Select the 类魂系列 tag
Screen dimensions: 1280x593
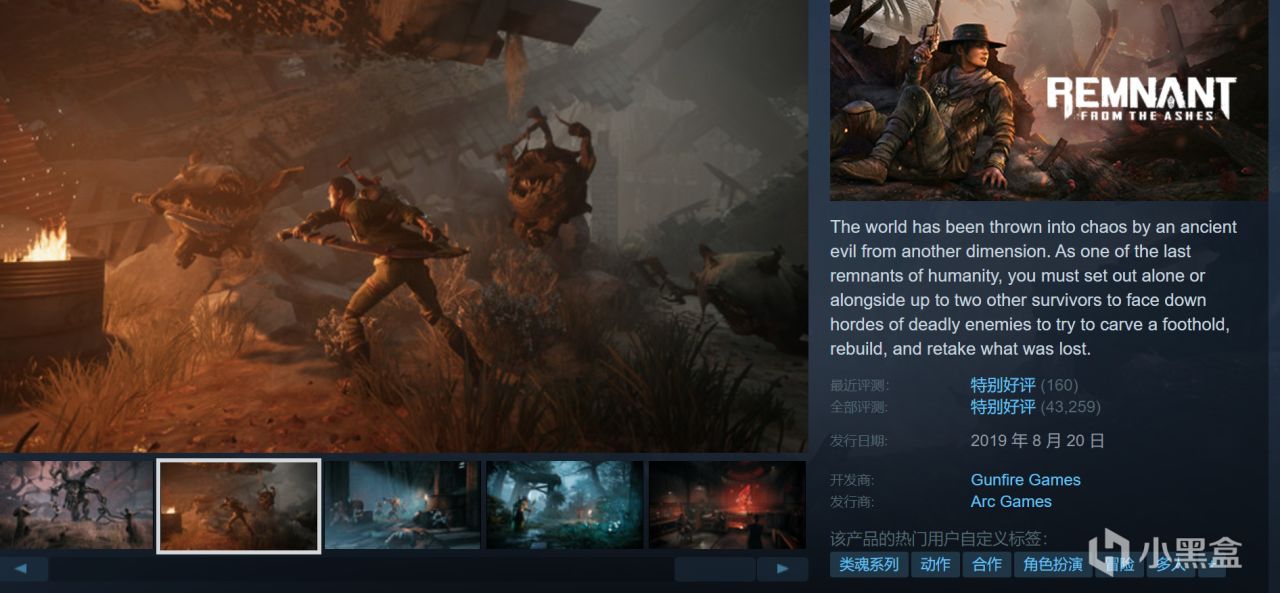click(x=869, y=565)
